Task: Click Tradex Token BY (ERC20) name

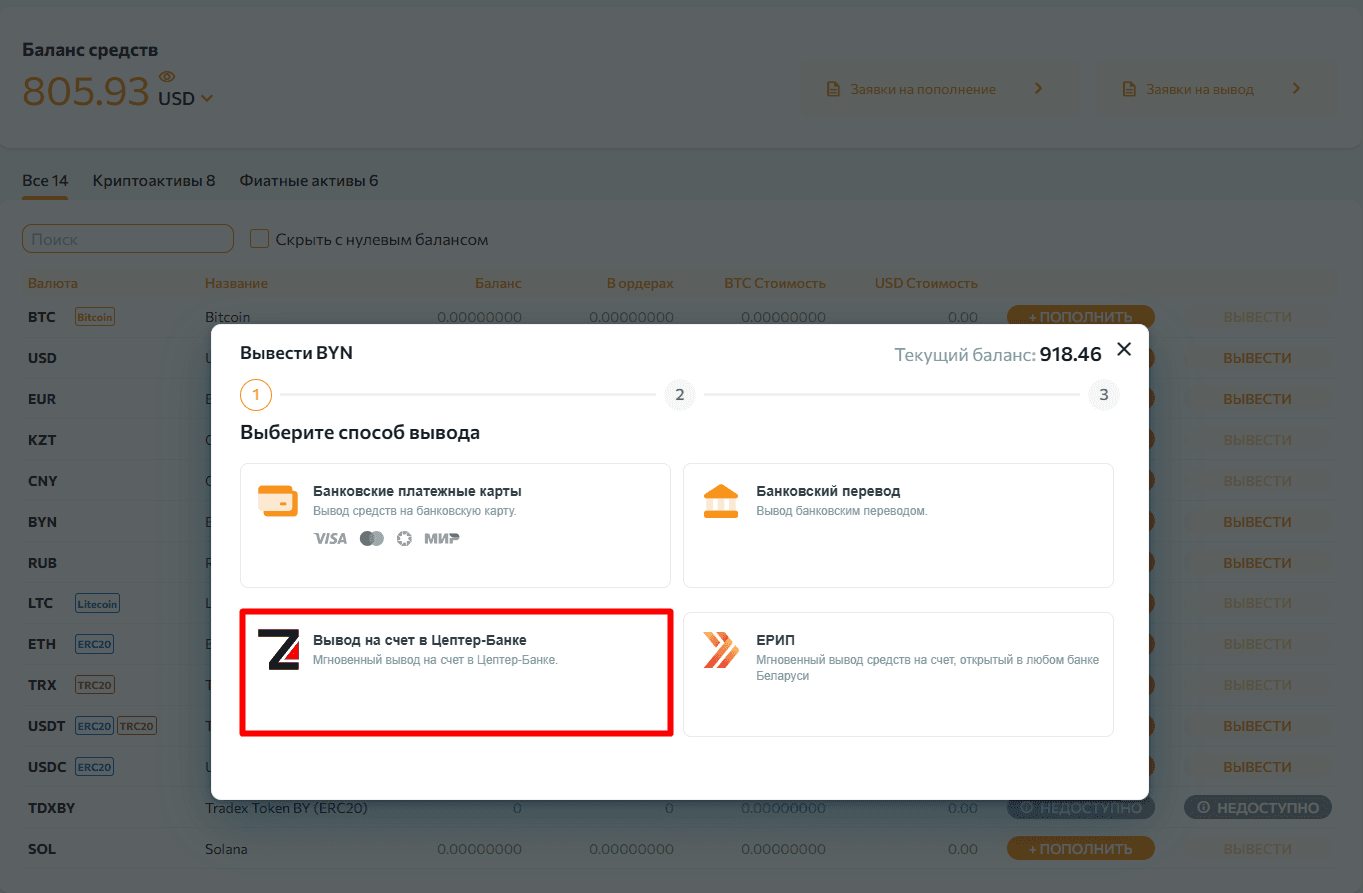Action: point(286,808)
